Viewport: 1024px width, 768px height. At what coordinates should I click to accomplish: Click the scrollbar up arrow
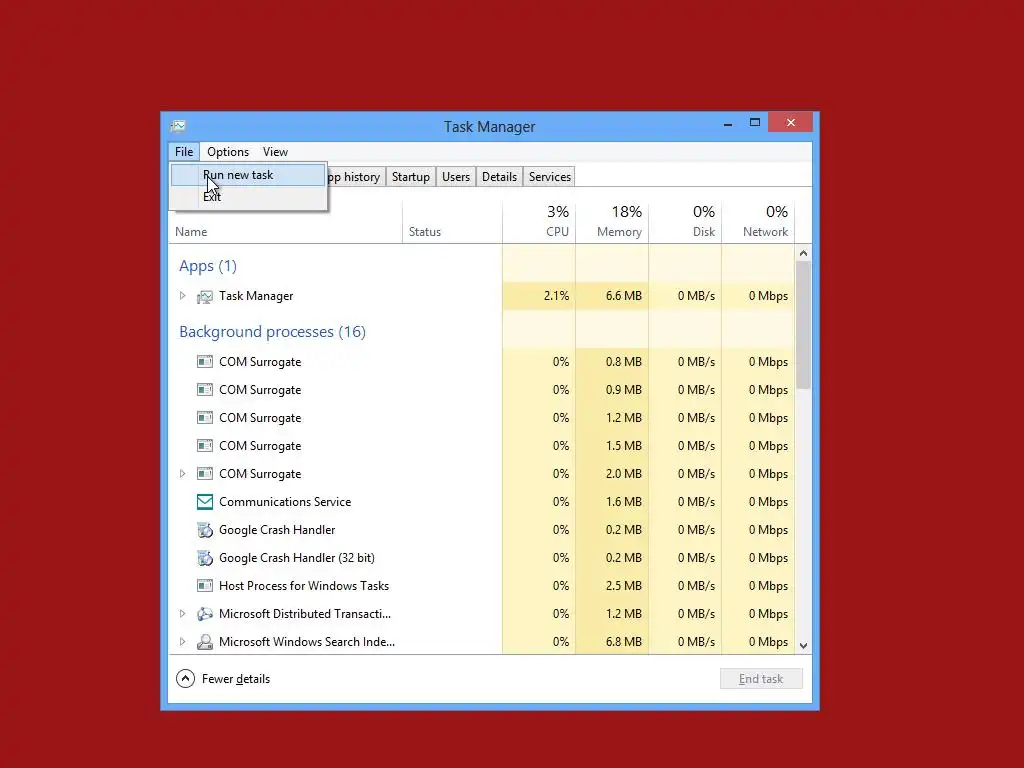coord(803,253)
